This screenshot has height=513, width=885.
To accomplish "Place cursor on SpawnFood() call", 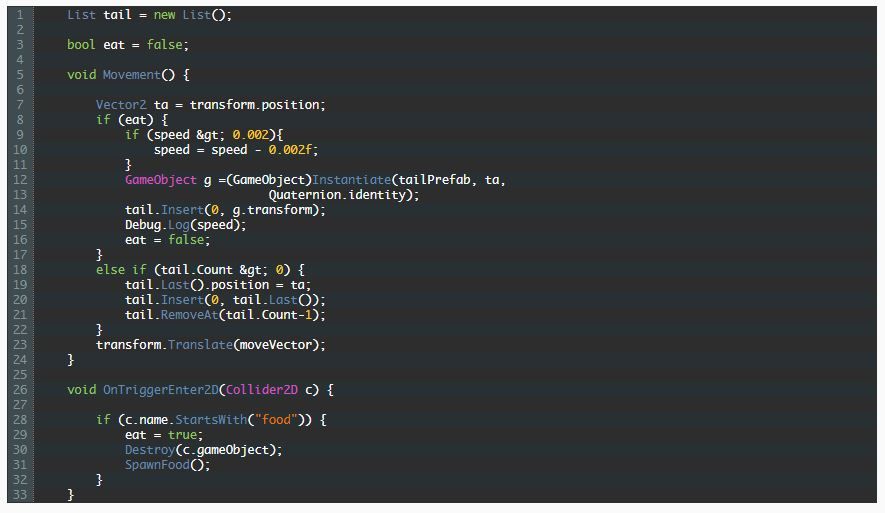I will [167, 464].
